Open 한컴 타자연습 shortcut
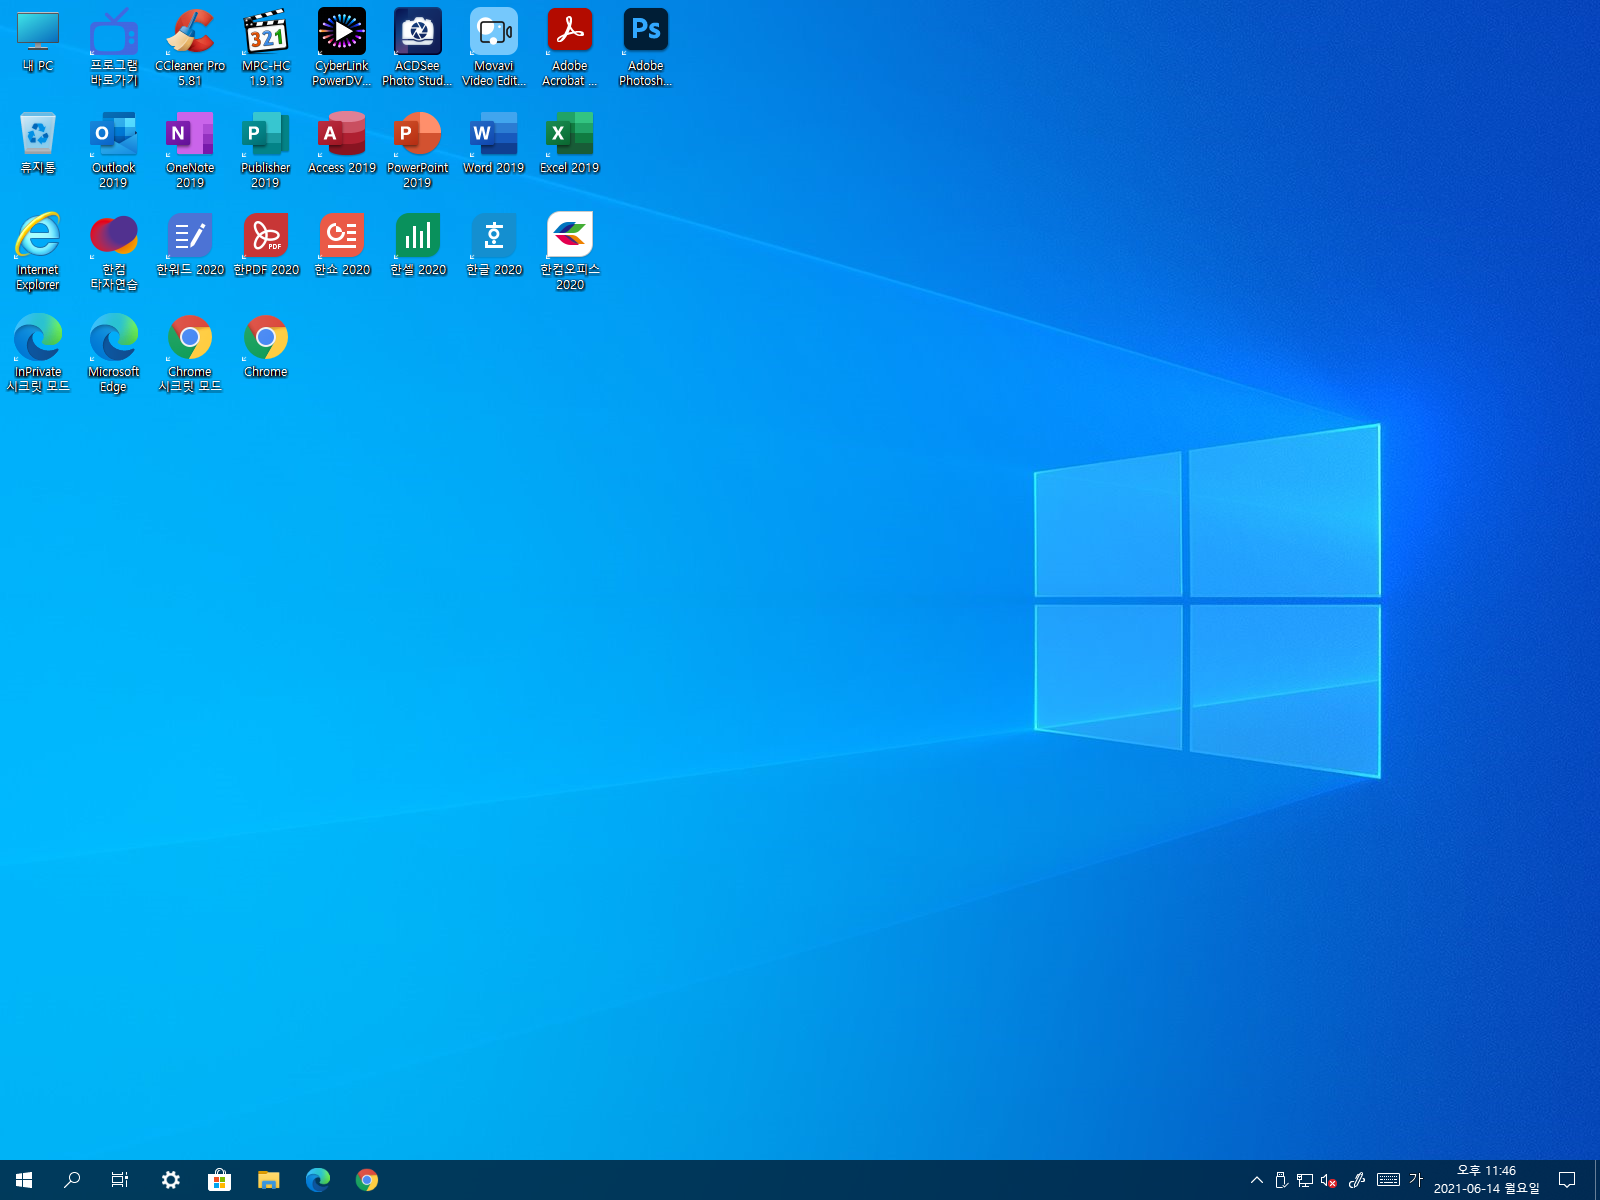This screenshot has width=1600, height=1200. tap(114, 252)
